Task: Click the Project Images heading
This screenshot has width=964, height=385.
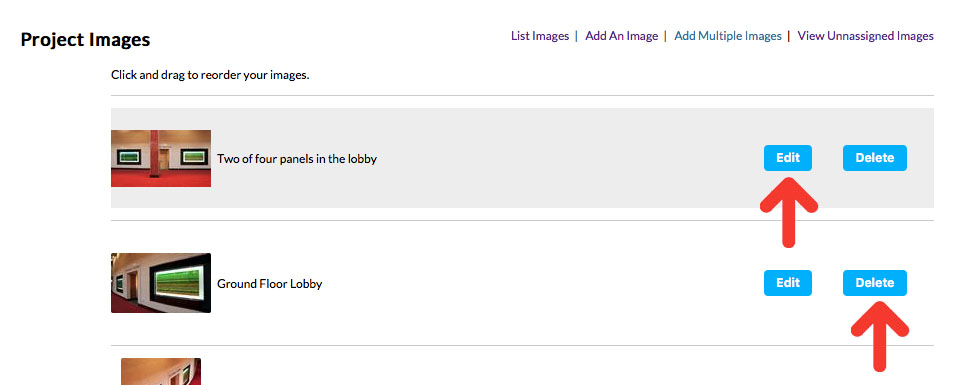Action: pos(85,39)
